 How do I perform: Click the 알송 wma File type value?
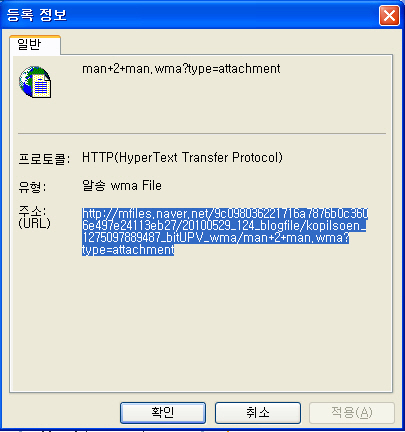(122, 185)
